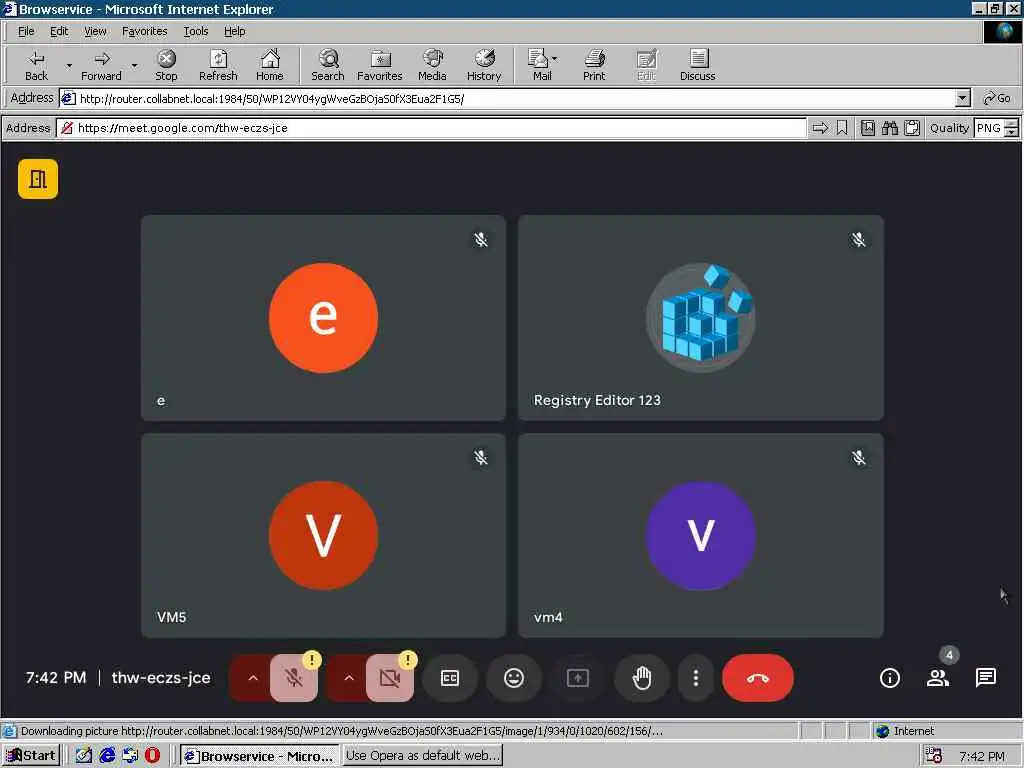Click the Start button on taskbar
The image size is (1024, 768).
tap(31, 756)
